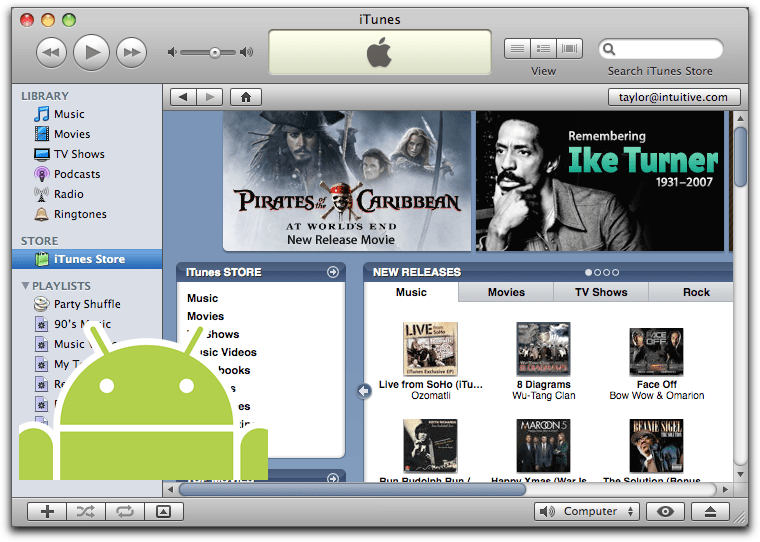Switch to the Movies tab in New Releases
The height and width of the screenshot is (542, 760).
[x=506, y=292]
